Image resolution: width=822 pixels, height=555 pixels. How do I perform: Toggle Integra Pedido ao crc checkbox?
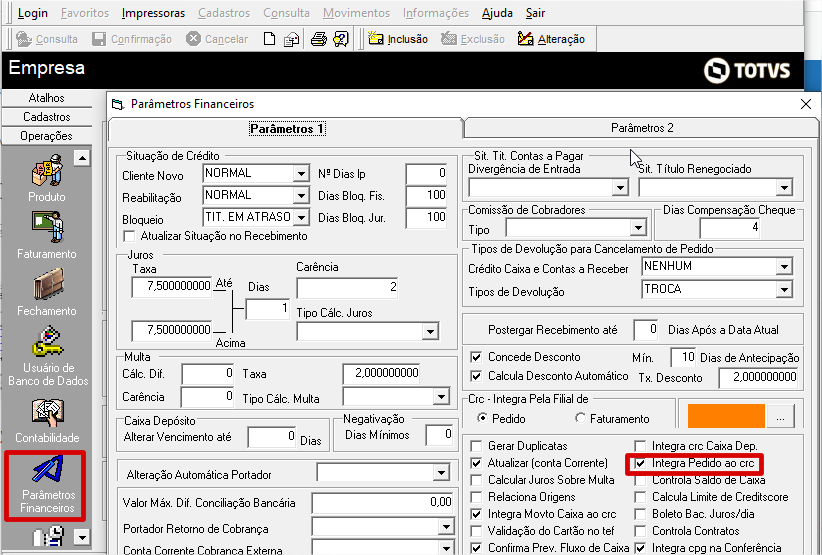pyautogui.click(x=640, y=463)
